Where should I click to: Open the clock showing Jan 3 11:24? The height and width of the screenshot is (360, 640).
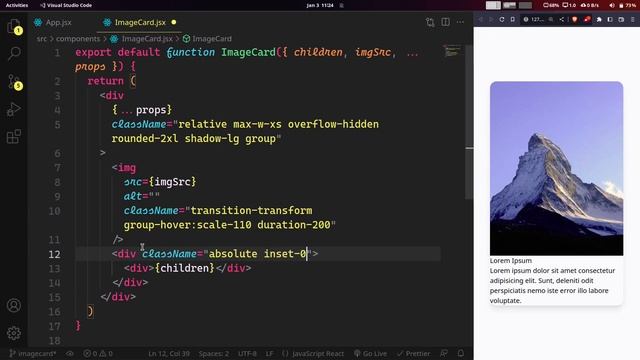coord(320,5)
